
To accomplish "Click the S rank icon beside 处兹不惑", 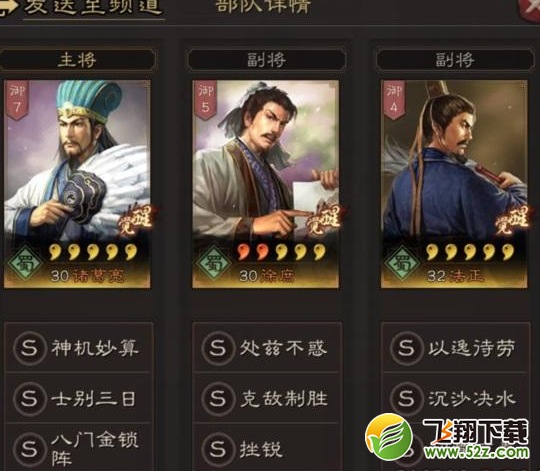I will click(x=218, y=348).
